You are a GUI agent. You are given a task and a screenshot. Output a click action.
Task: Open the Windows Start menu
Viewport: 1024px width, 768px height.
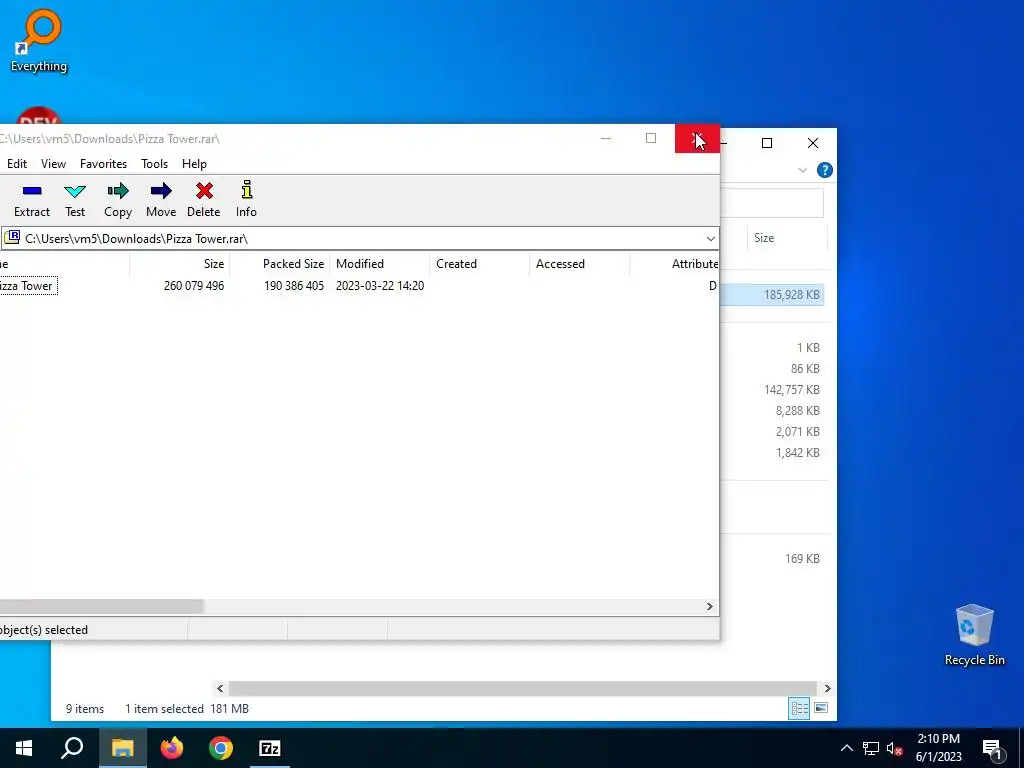pos(24,748)
